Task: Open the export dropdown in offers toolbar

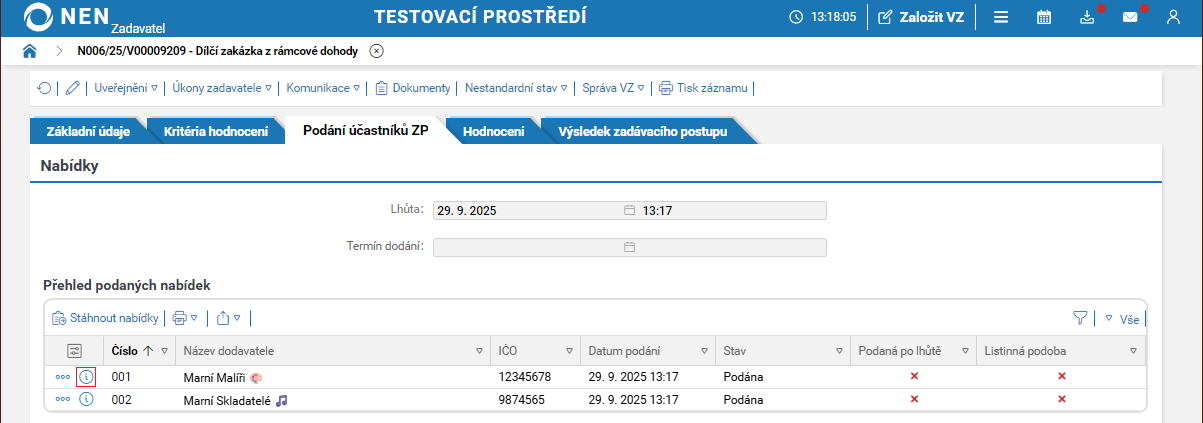Action: coord(229,318)
